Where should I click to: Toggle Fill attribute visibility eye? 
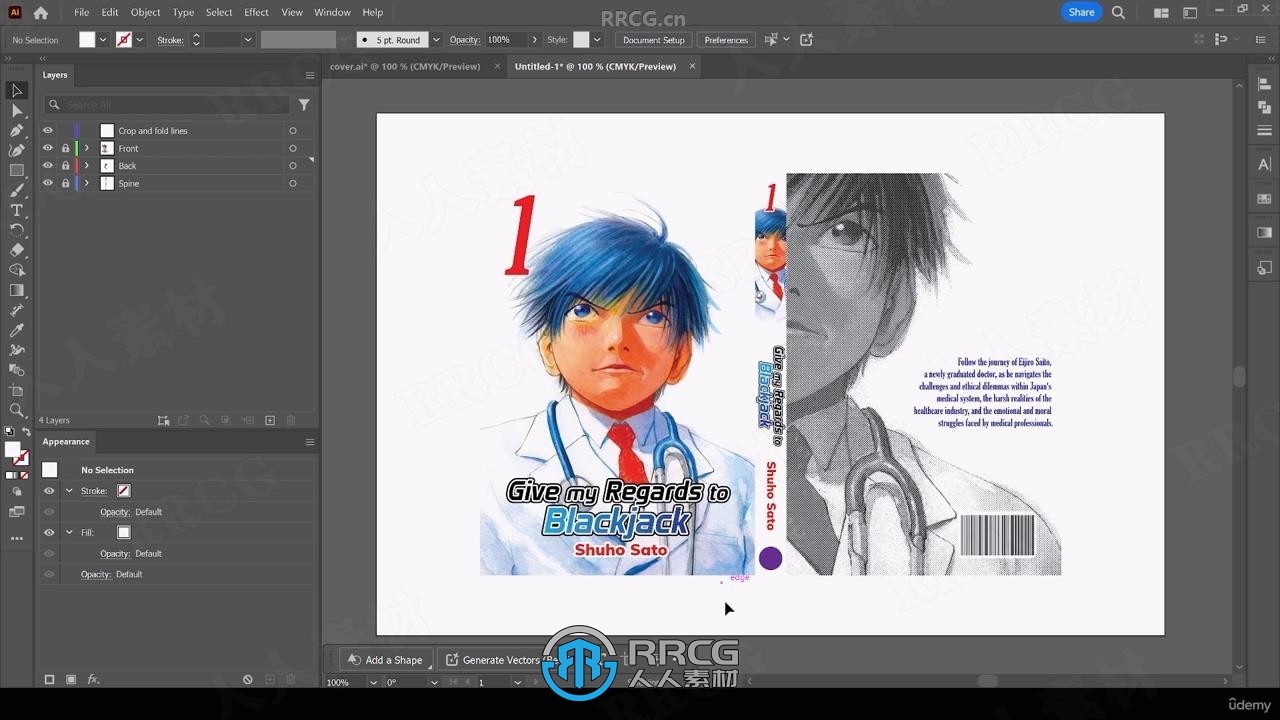click(x=49, y=533)
